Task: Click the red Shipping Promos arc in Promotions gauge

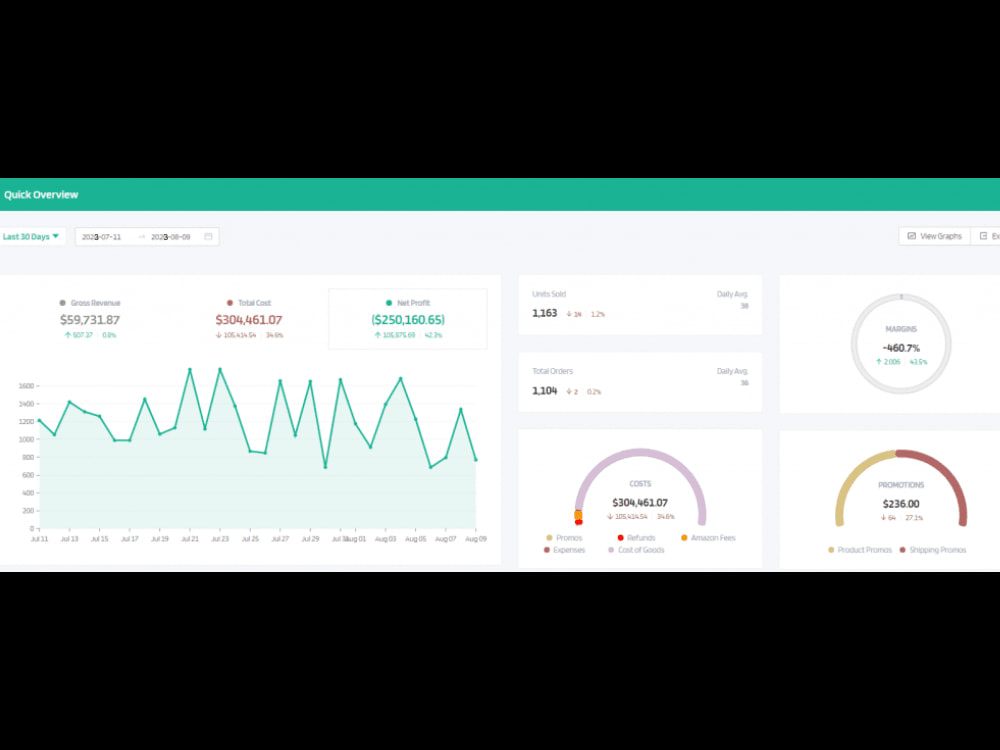Action: point(950,478)
